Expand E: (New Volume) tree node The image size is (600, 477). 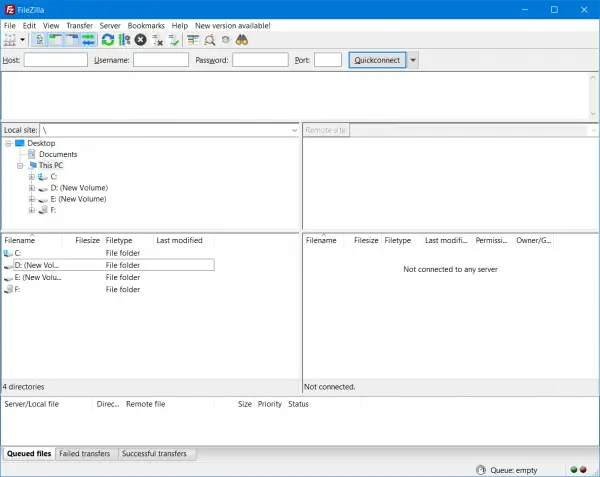tap(32, 199)
